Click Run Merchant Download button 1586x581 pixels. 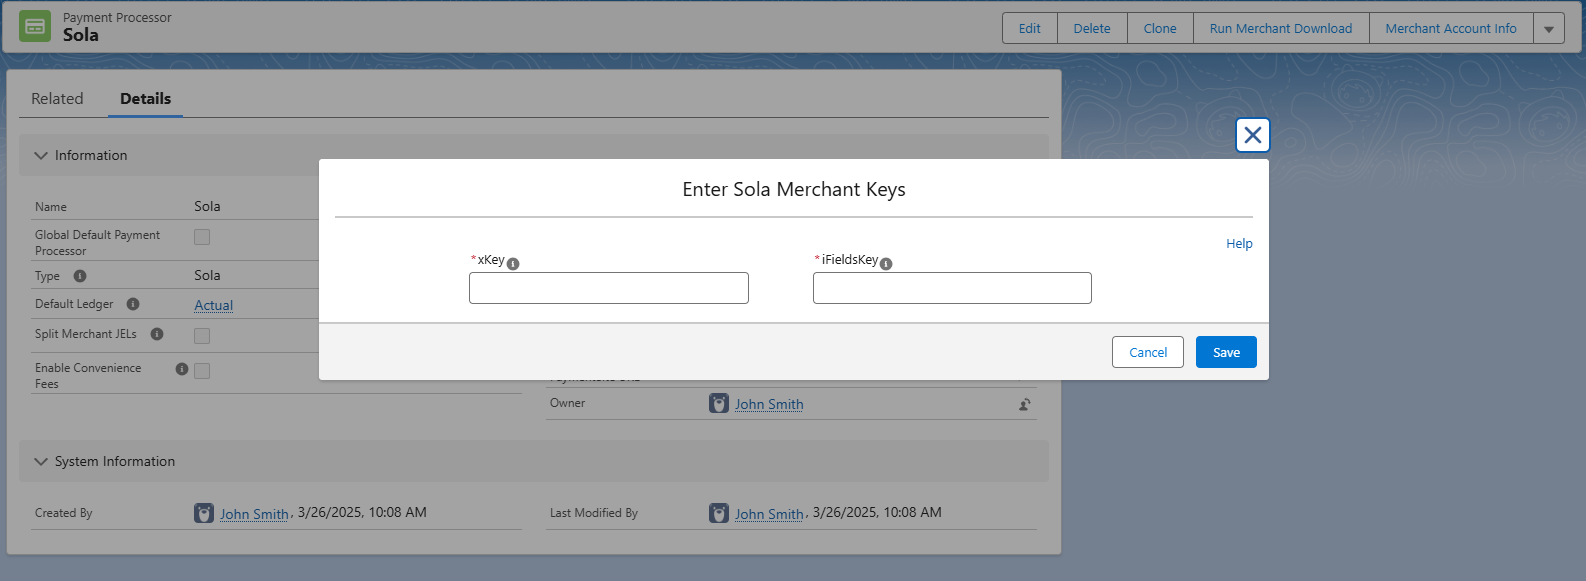coord(1281,29)
